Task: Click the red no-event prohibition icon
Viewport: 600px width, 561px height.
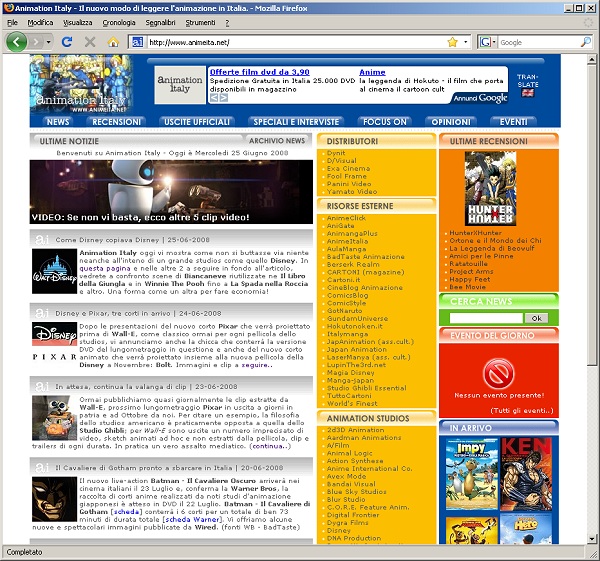Action: coord(499,373)
